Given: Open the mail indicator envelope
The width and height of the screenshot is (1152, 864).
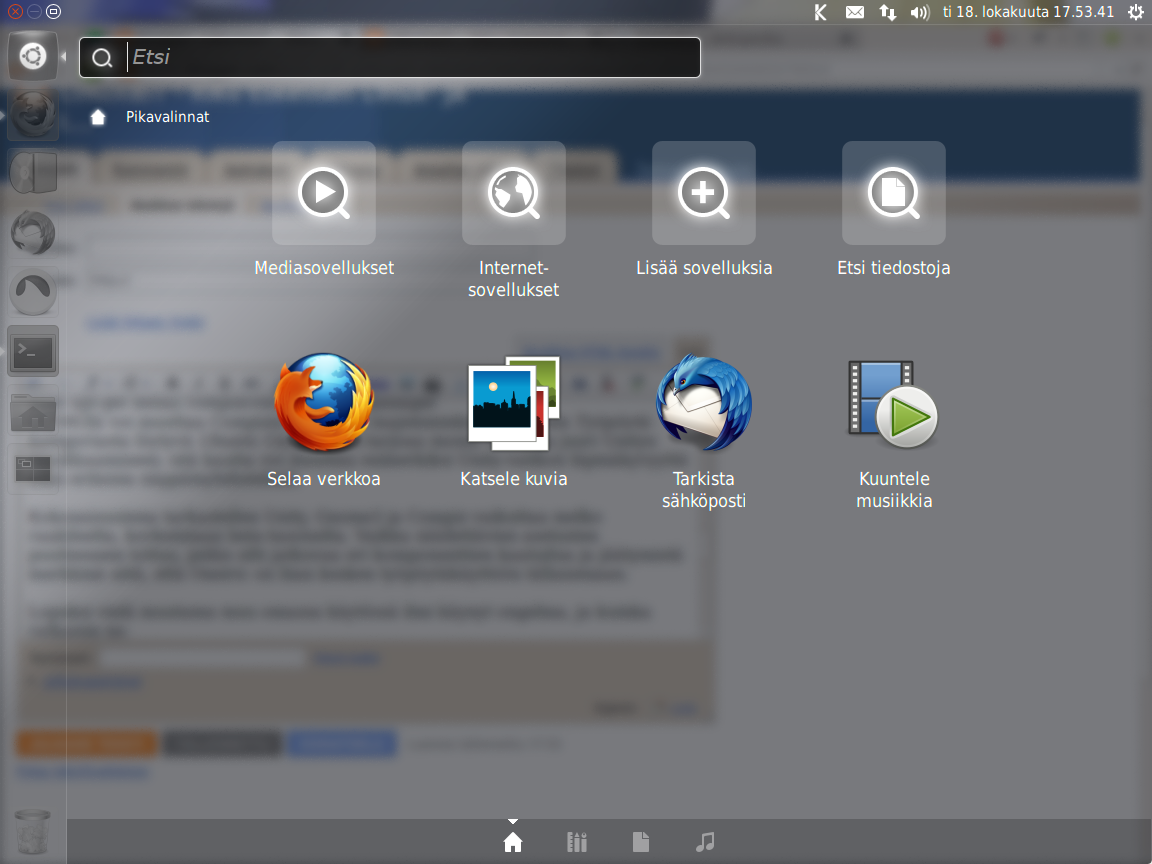Looking at the screenshot, I should coord(854,12).
